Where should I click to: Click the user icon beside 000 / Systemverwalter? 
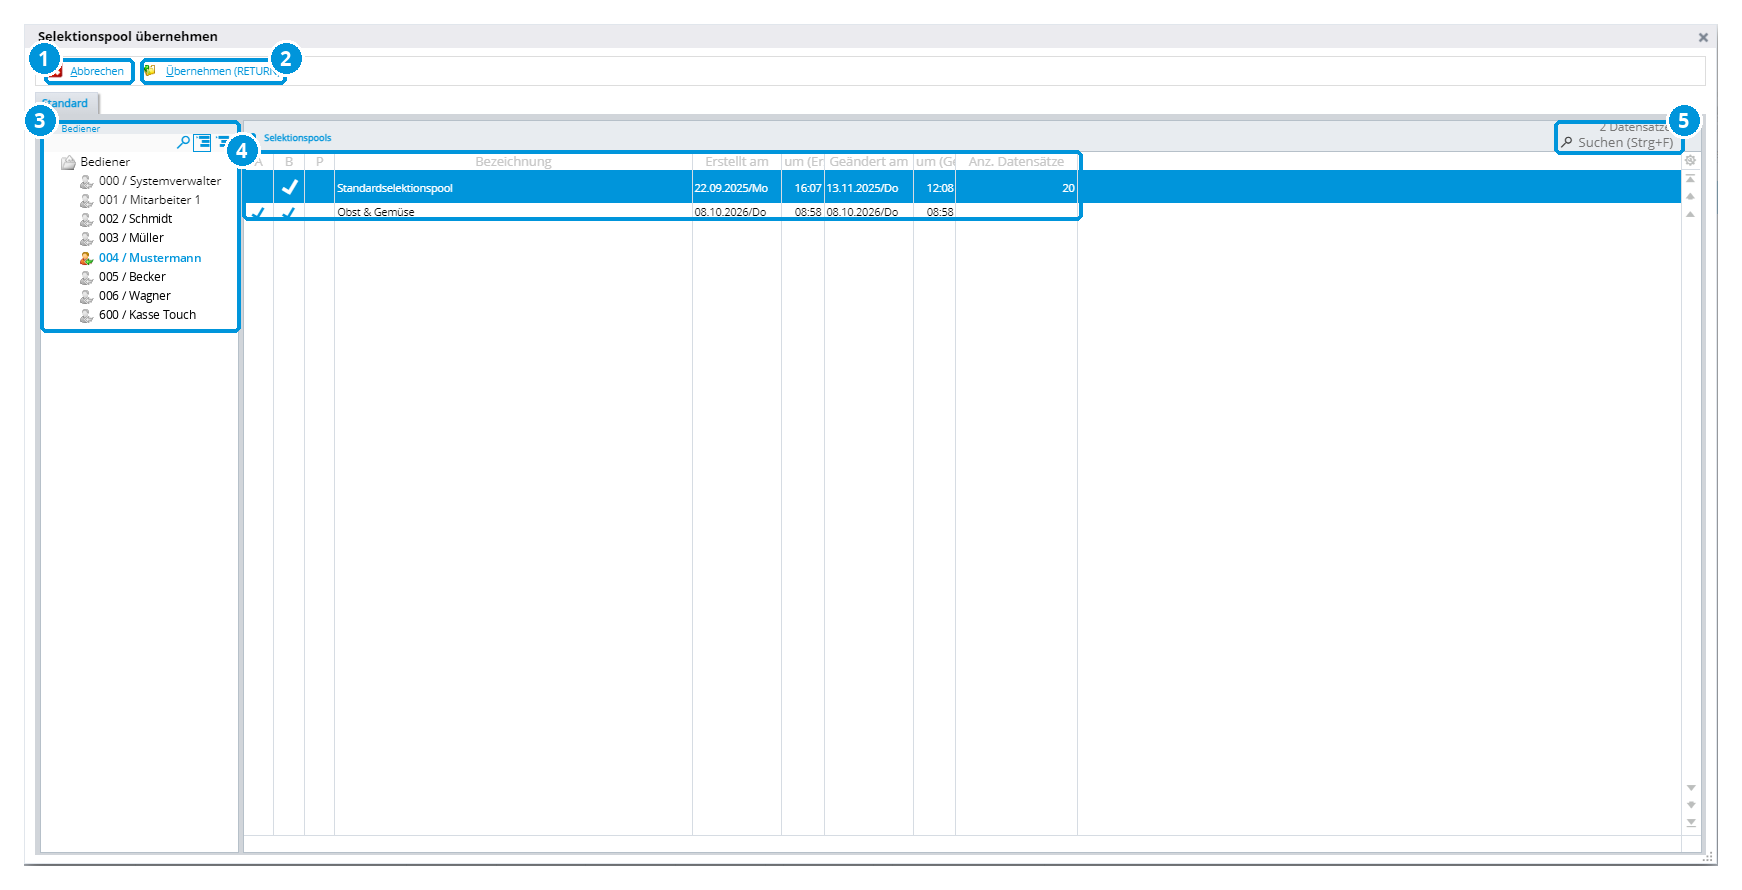pos(87,181)
